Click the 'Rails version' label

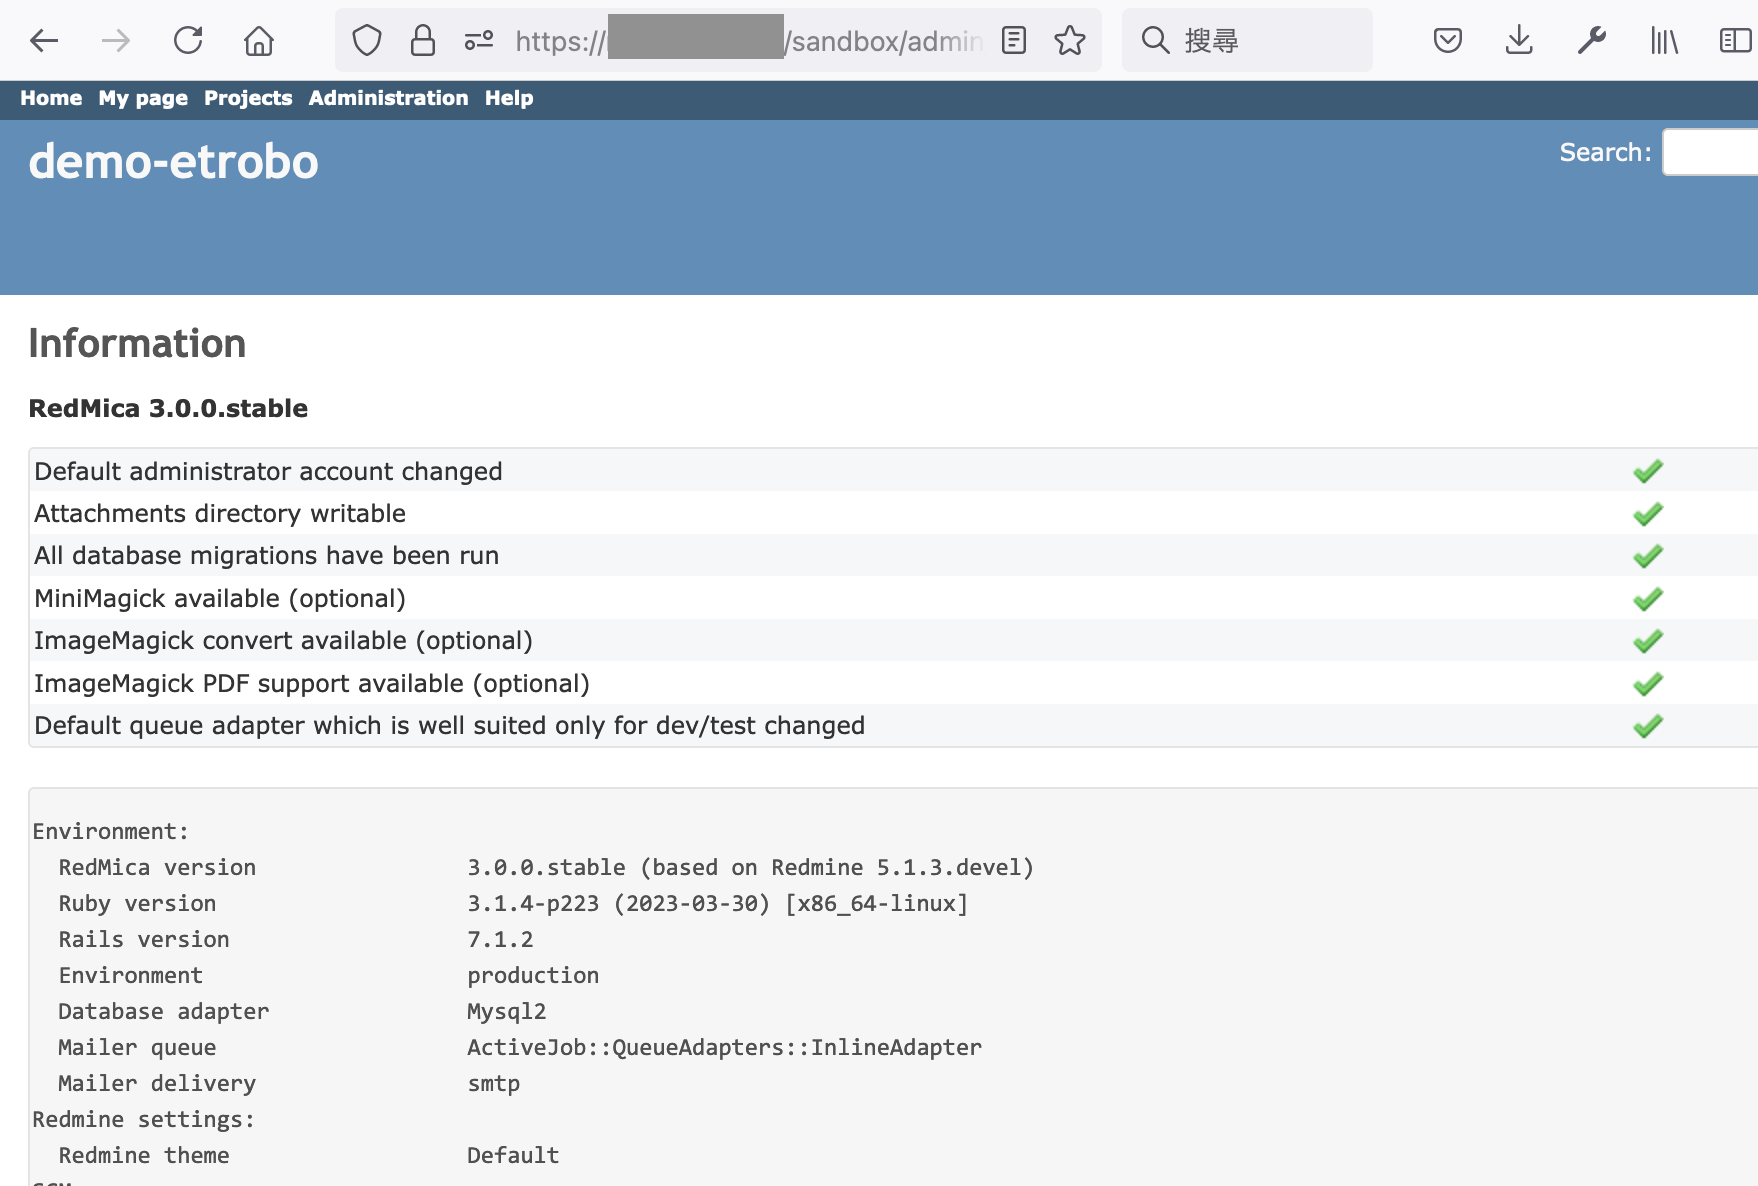[144, 939]
